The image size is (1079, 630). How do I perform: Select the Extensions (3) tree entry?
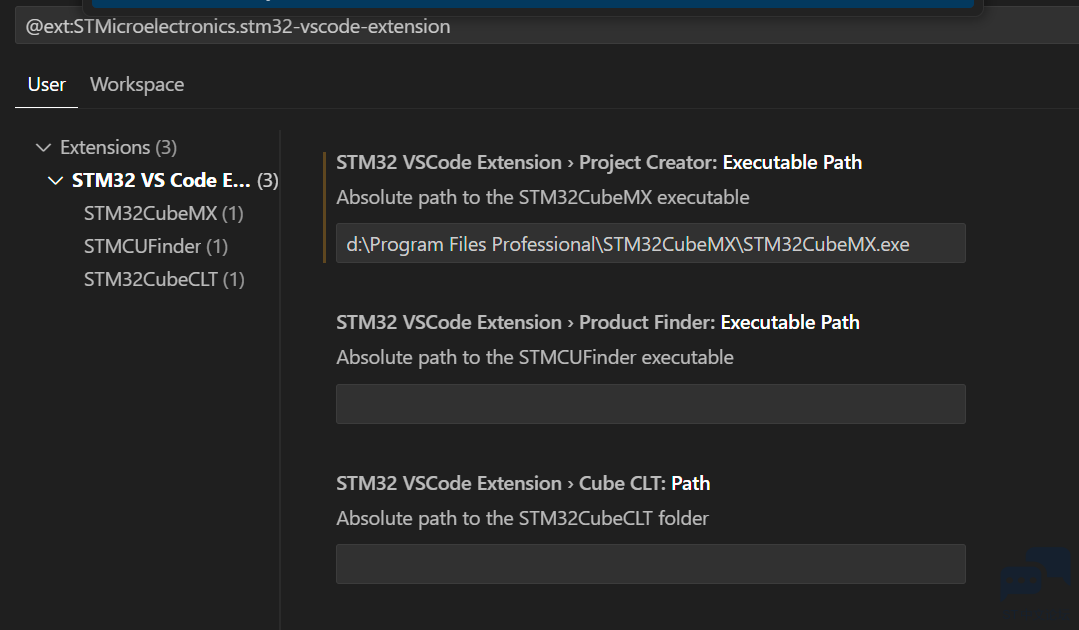point(118,147)
